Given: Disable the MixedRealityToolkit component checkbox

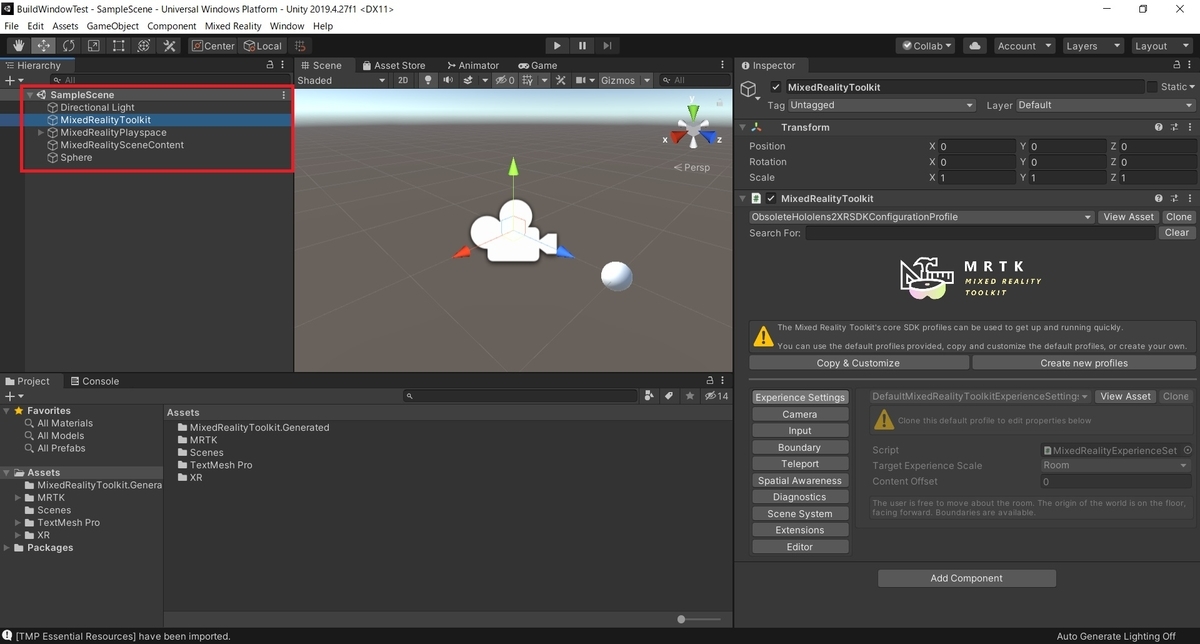Looking at the screenshot, I should pos(771,198).
